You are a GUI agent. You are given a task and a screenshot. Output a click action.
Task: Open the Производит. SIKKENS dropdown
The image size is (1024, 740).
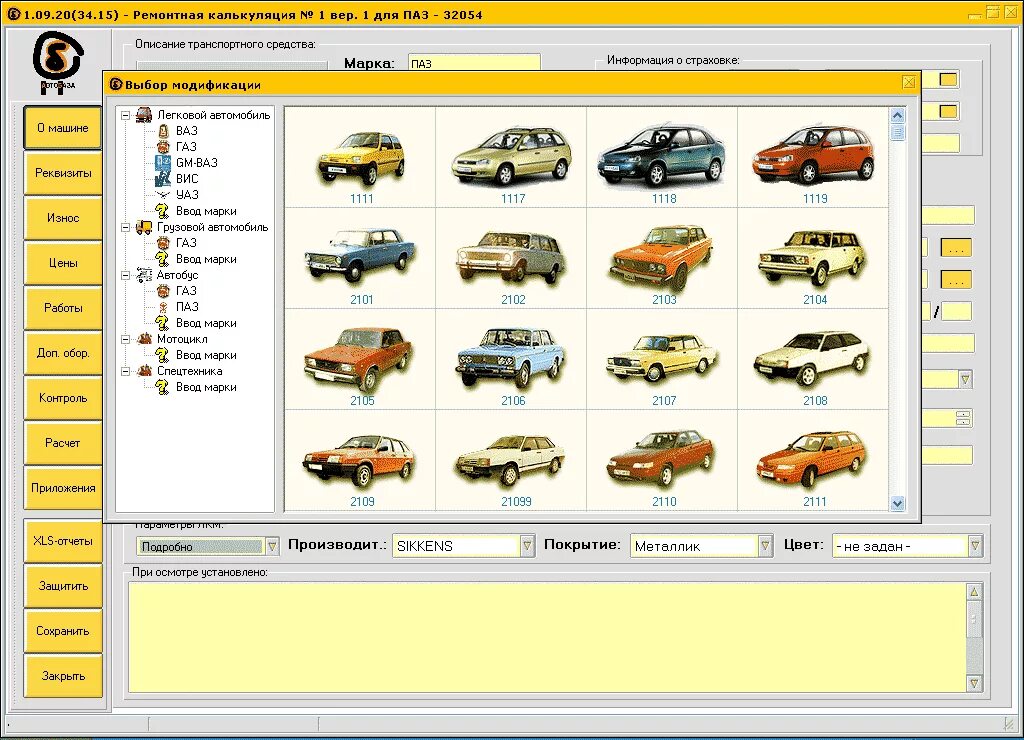click(x=527, y=546)
